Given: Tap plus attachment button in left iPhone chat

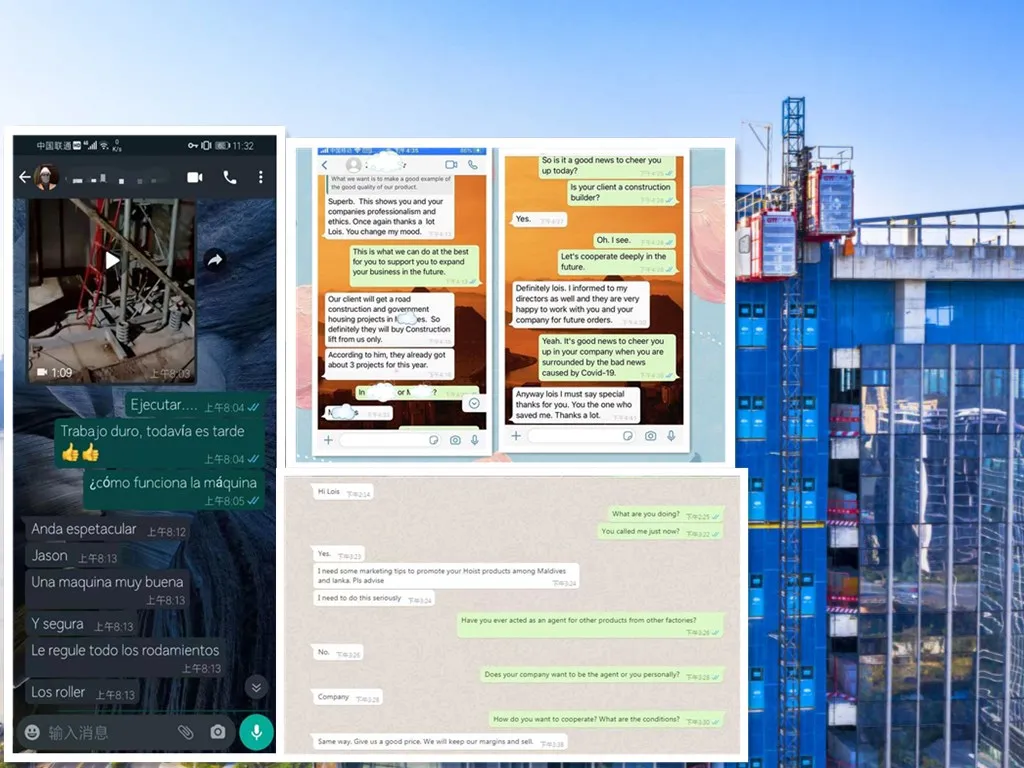Looking at the screenshot, I should [x=326, y=439].
